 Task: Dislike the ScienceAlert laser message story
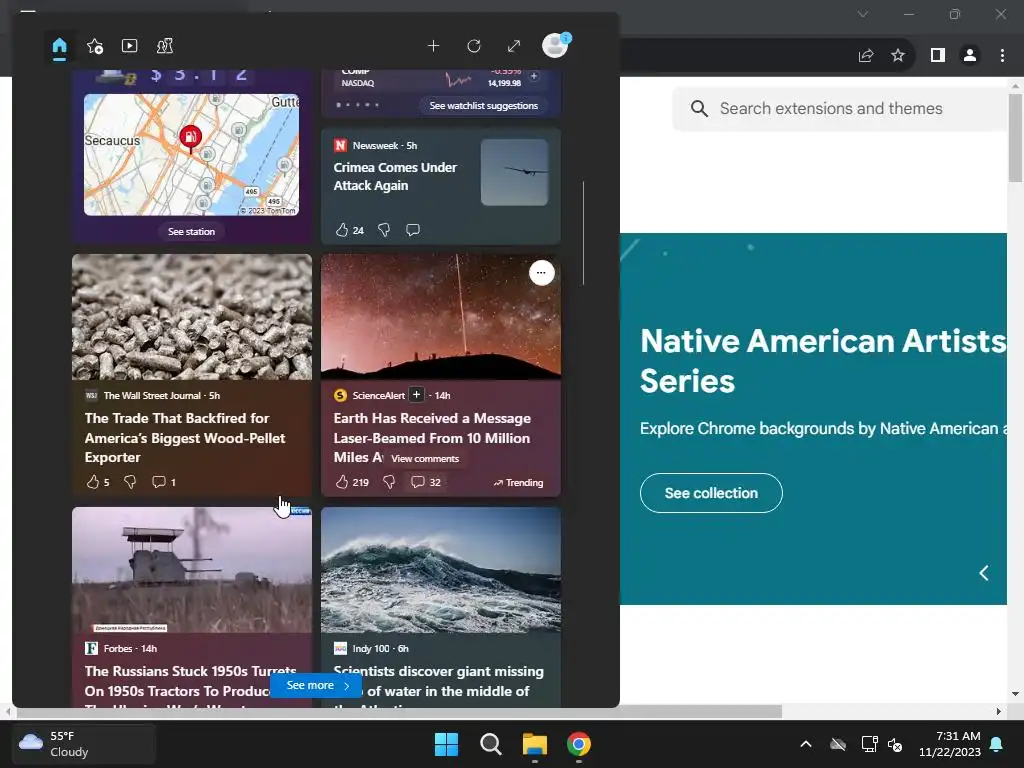[x=389, y=482]
